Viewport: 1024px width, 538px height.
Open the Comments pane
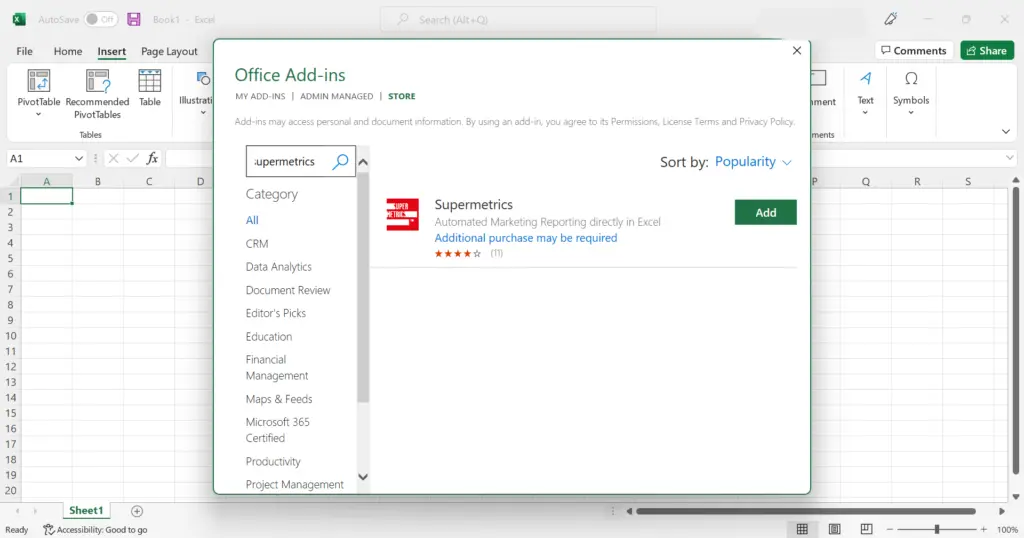pyautogui.click(x=913, y=50)
